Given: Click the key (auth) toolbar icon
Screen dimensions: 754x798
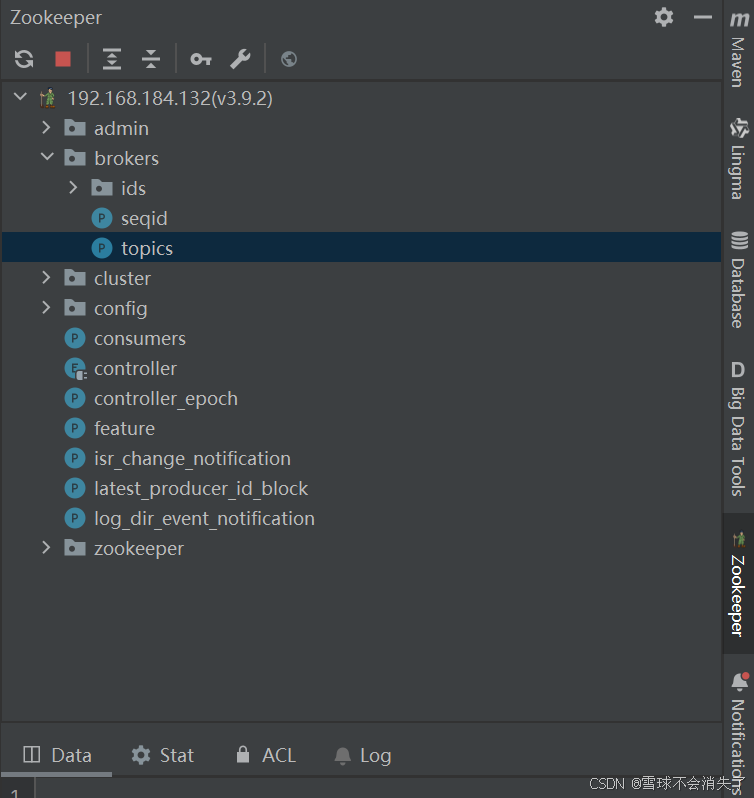Looking at the screenshot, I should click(x=201, y=60).
